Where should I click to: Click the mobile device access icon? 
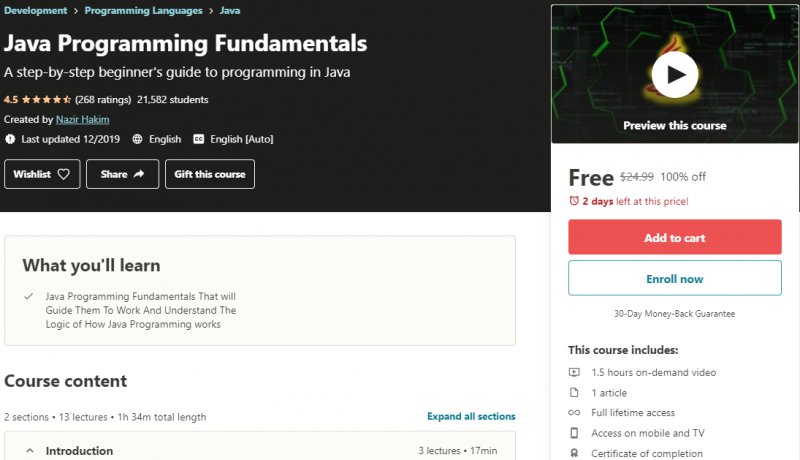click(x=574, y=433)
